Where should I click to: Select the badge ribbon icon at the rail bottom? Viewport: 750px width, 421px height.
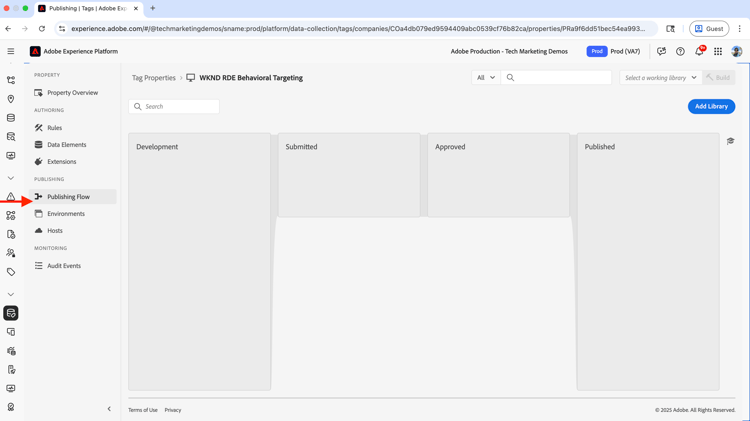tap(11, 407)
